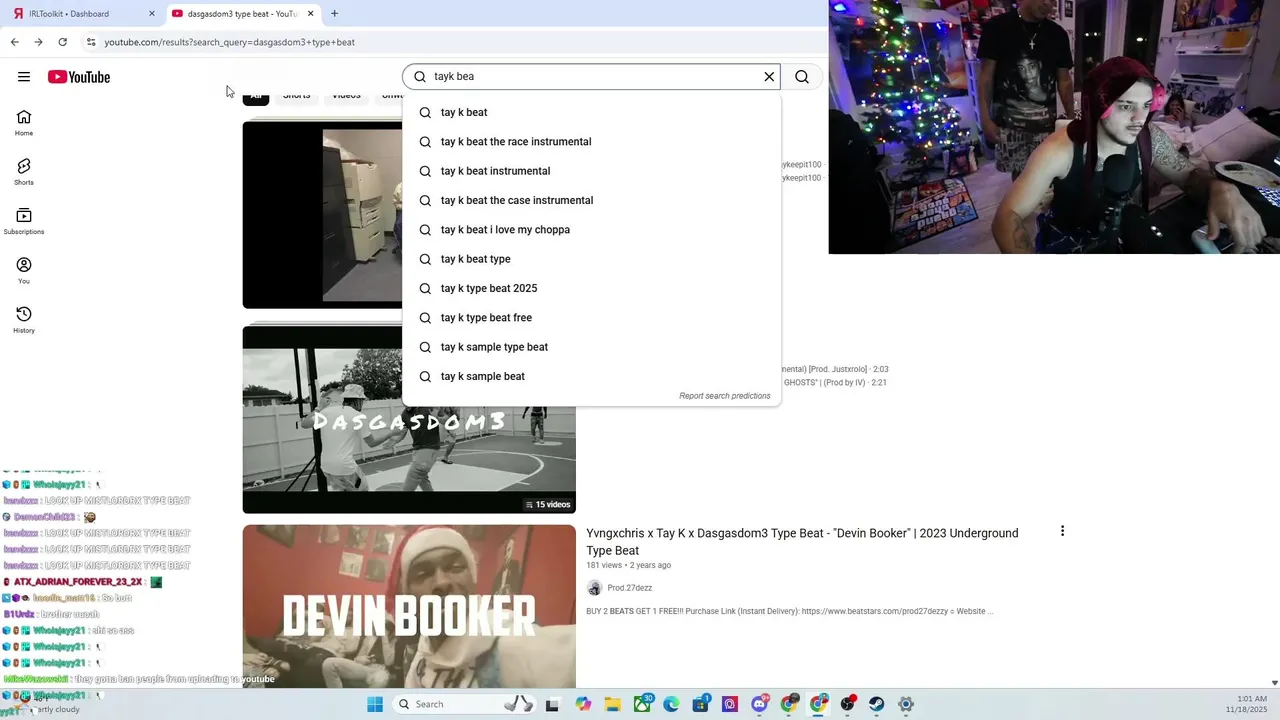
Task: Open Shorts from the sidebar
Action: click(24, 172)
